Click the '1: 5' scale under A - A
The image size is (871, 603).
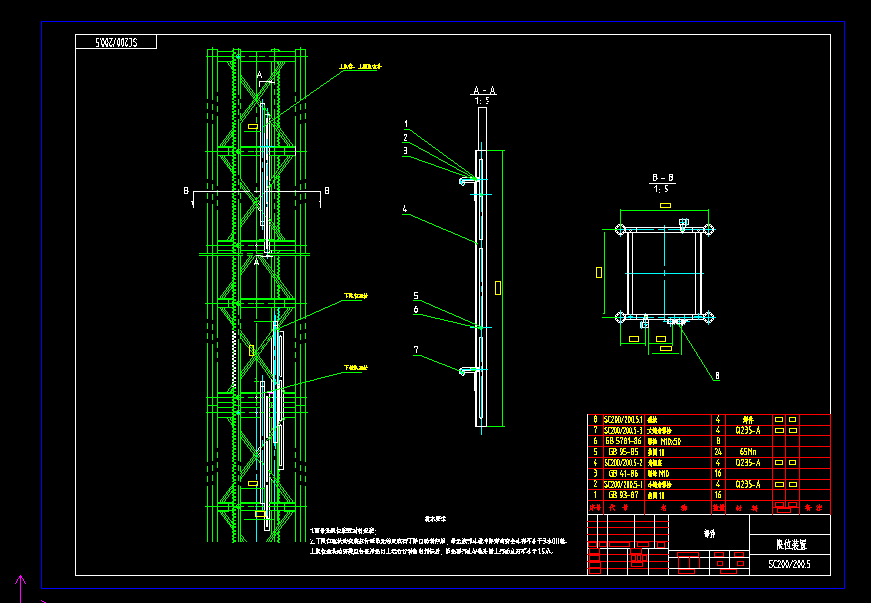483,100
